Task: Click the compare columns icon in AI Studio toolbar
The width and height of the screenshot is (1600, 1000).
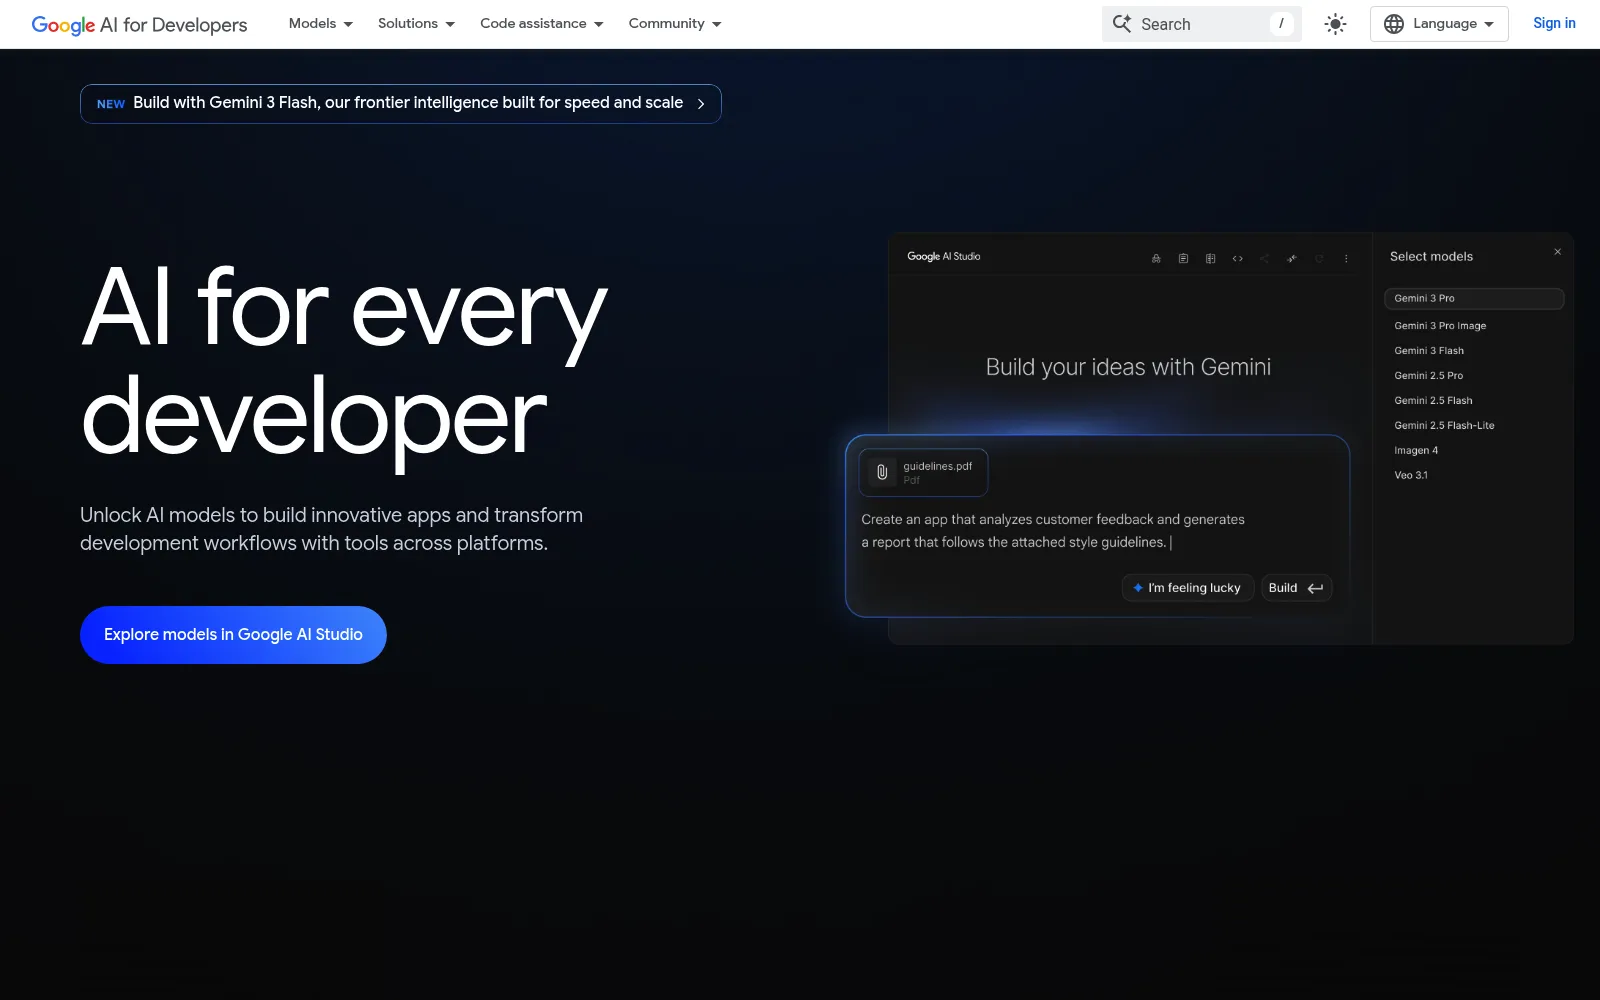Action: (x=1210, y=258)
